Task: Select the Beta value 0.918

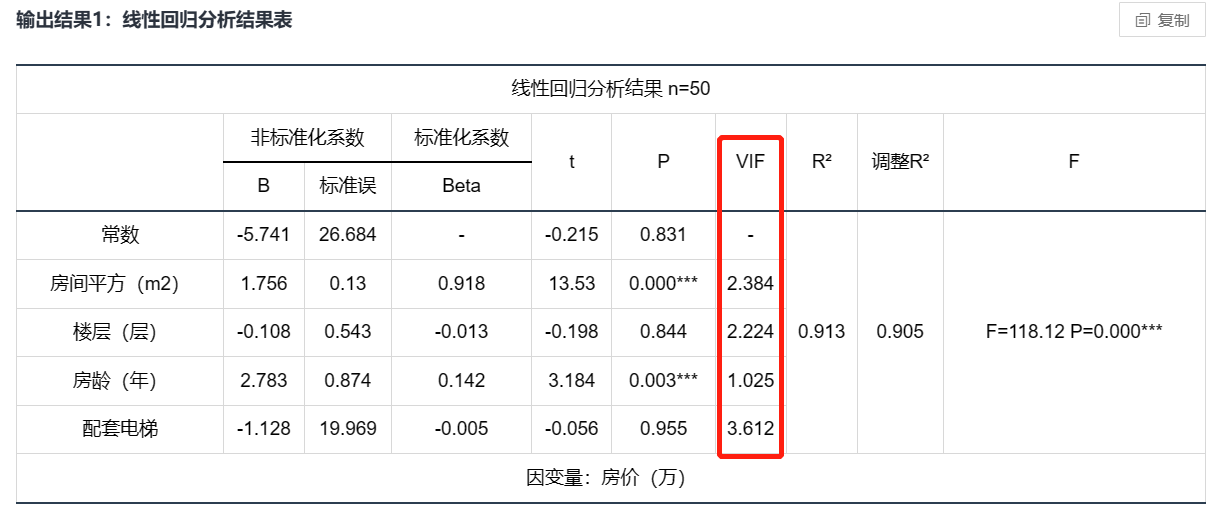Action: (462, 283)
